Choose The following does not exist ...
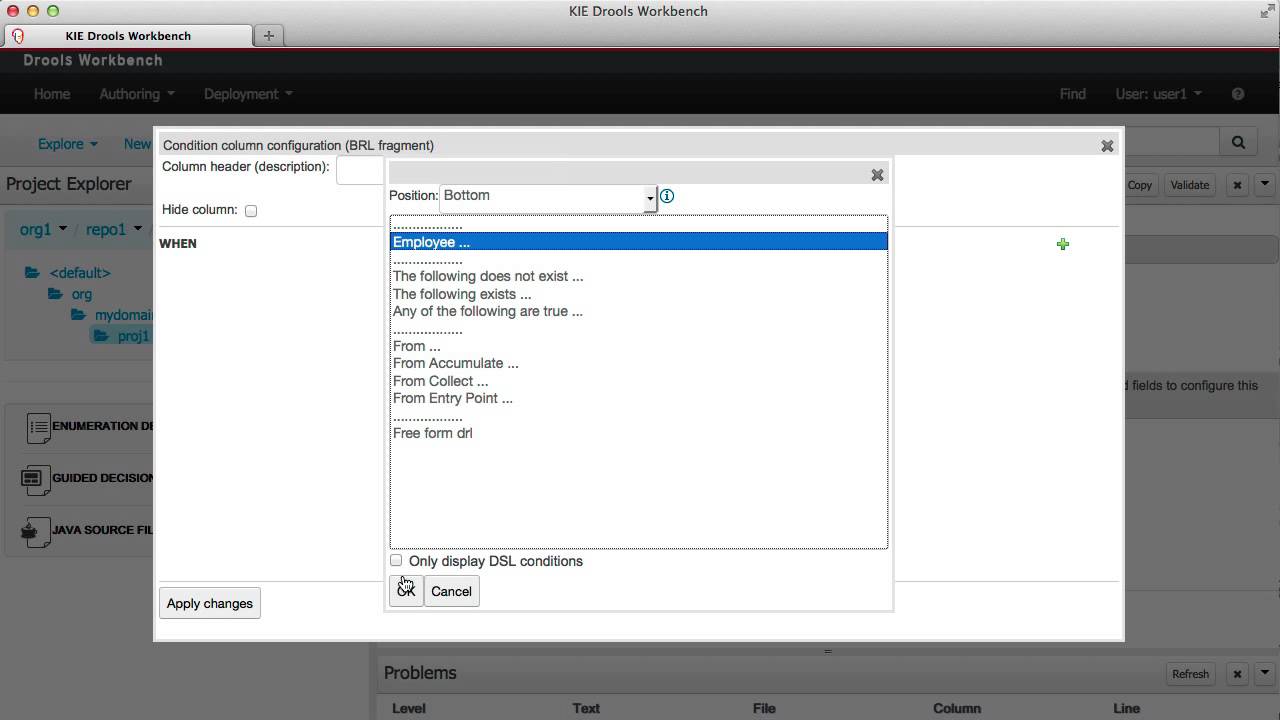Image resolution: width=1280 pixels, height=720 pixels. click(x=488, y=276)
